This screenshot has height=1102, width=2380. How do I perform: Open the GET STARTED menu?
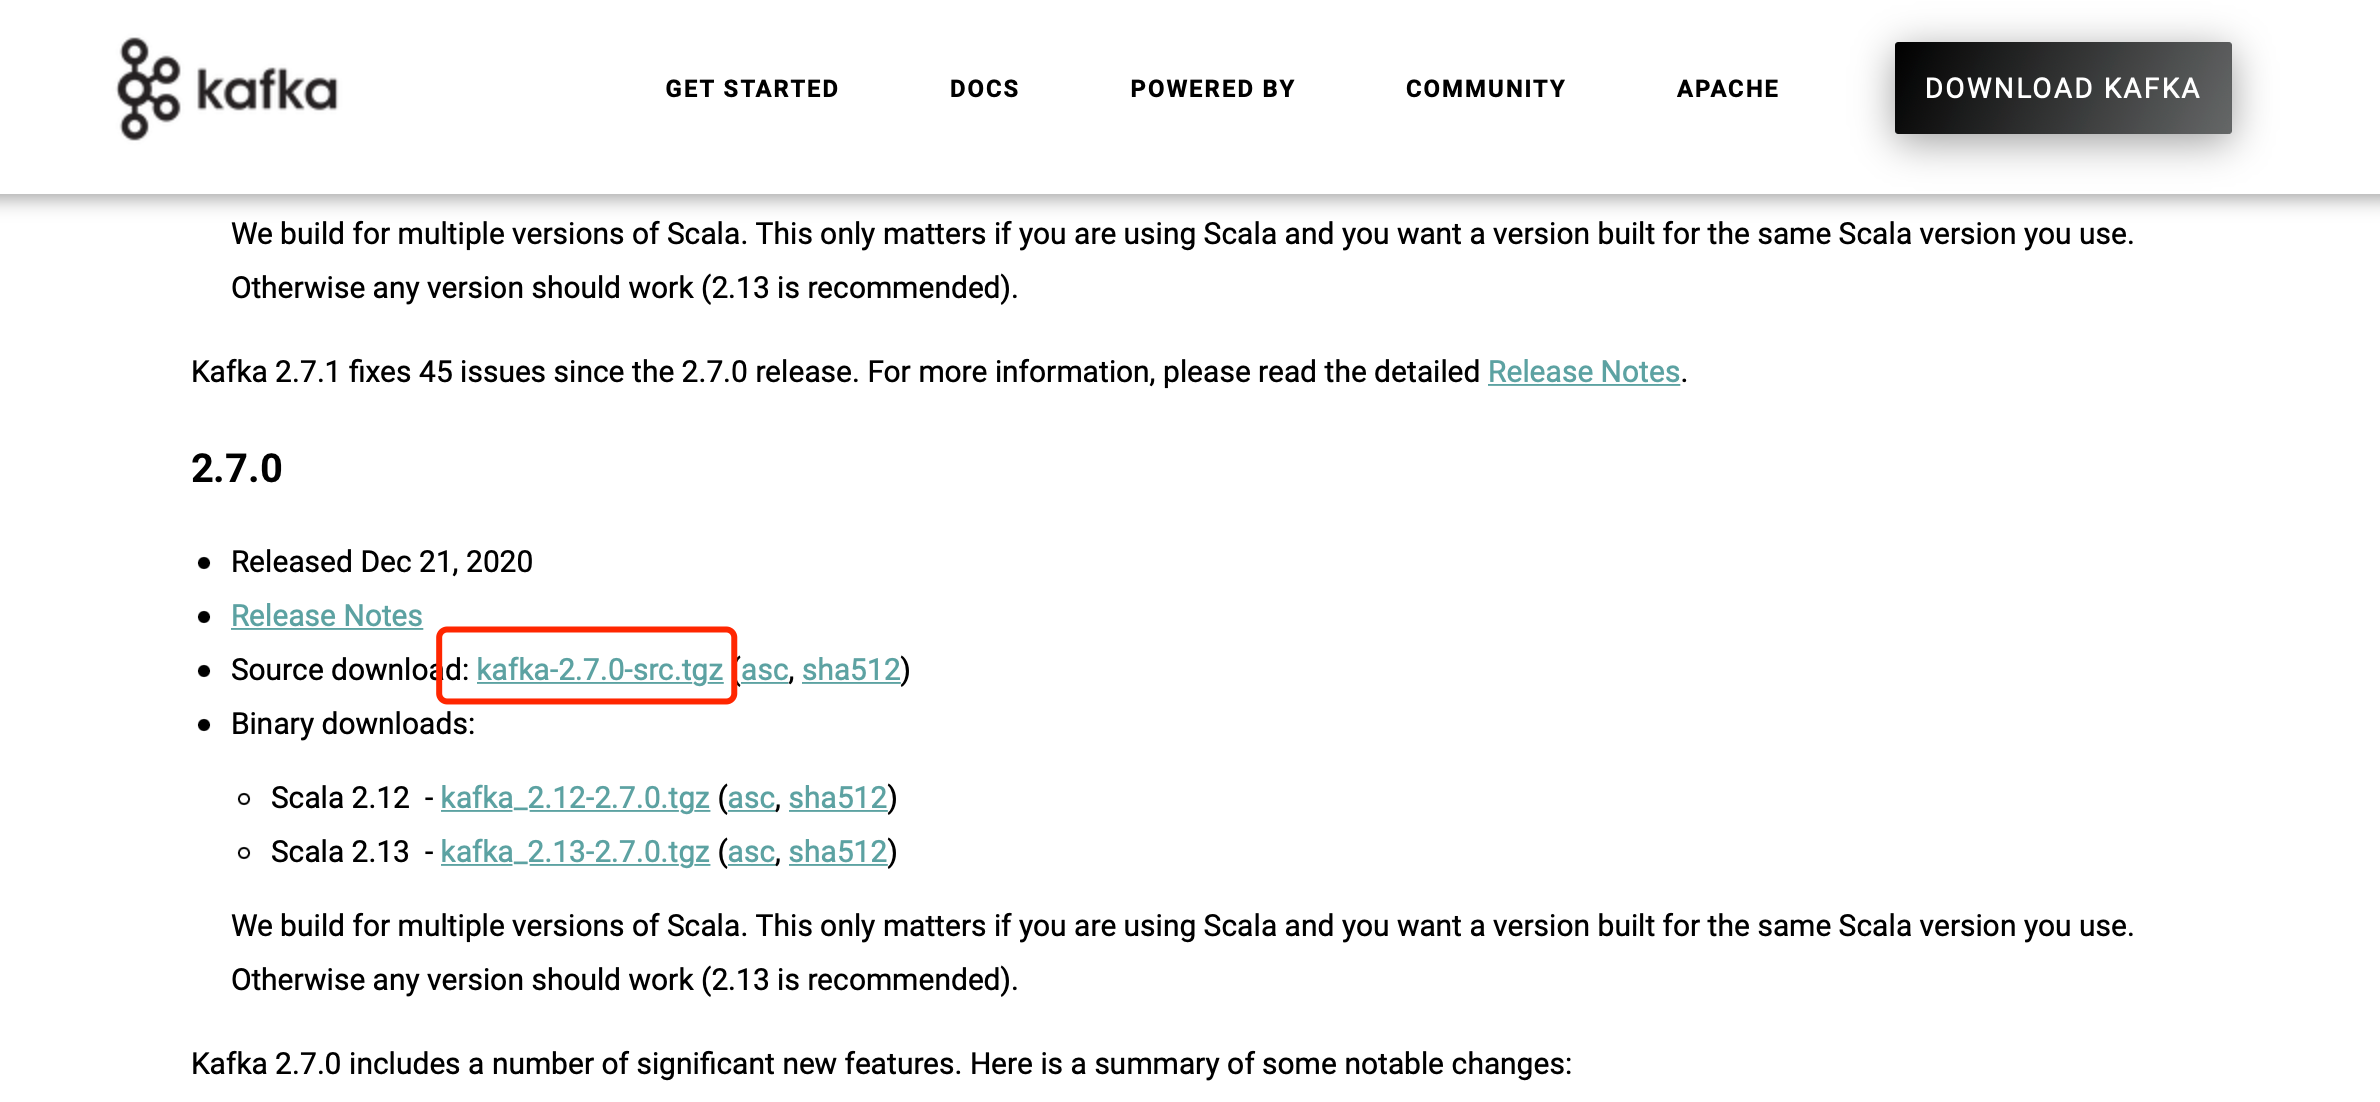pyautogui.click(x=752, y=89)
